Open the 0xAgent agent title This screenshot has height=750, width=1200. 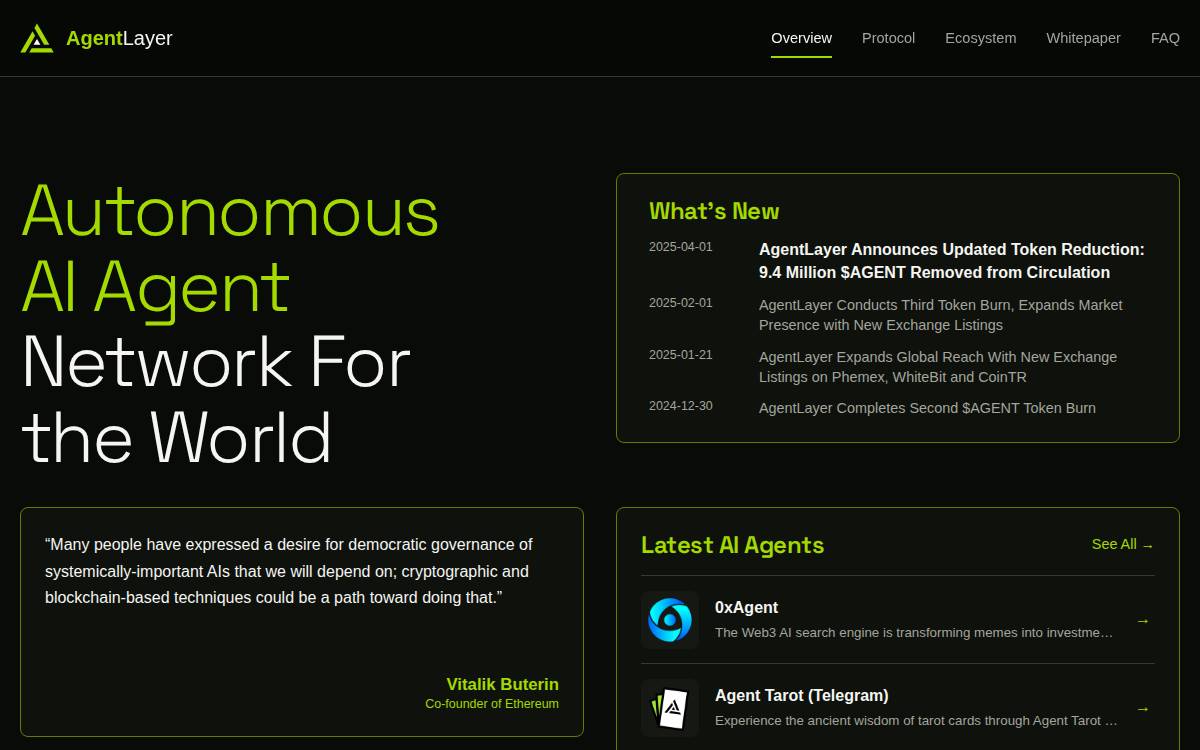(746, 607)
